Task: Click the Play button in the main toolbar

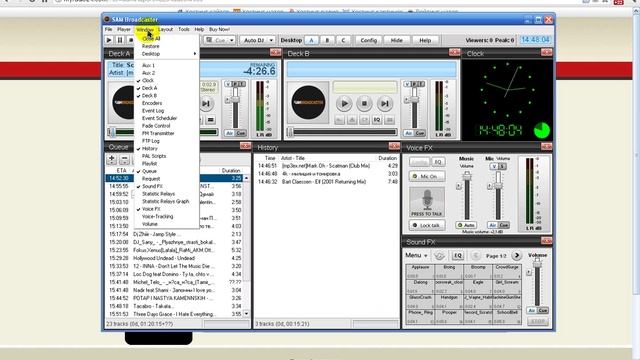Action: tap(109, 40)
